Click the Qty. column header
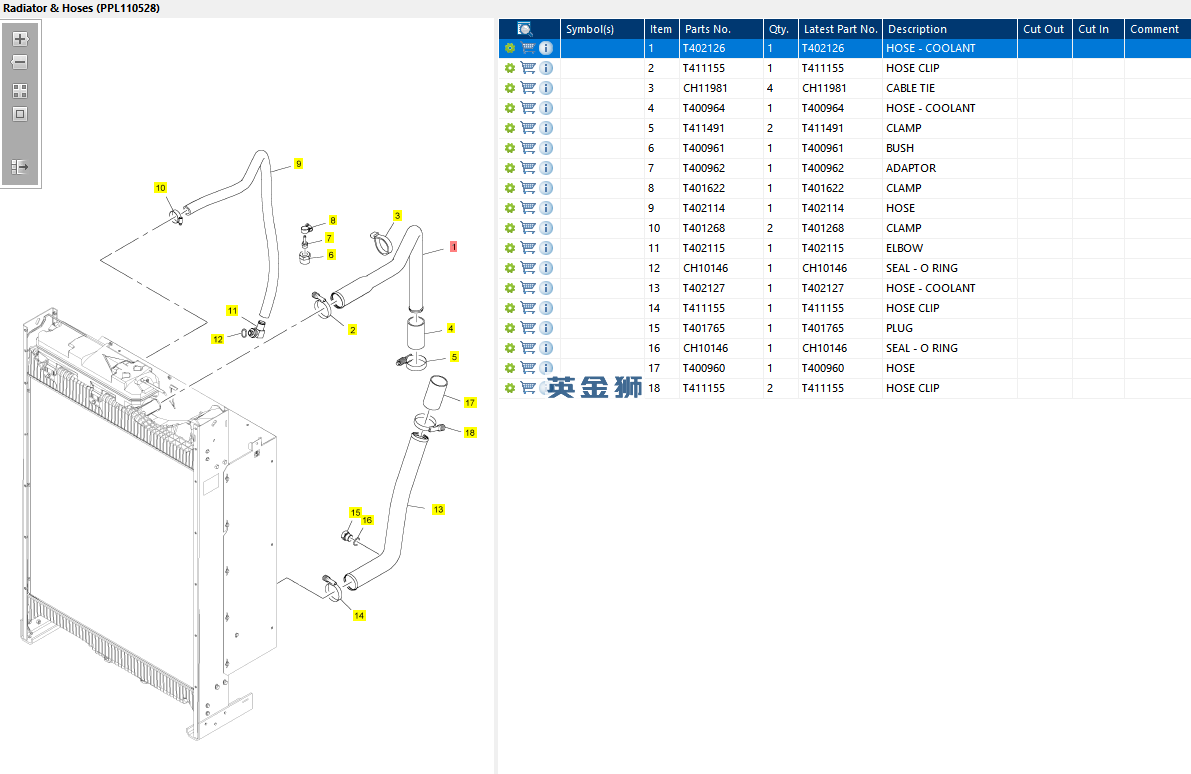This screenshot has height=774, width=1191. (x=781, y=29)
